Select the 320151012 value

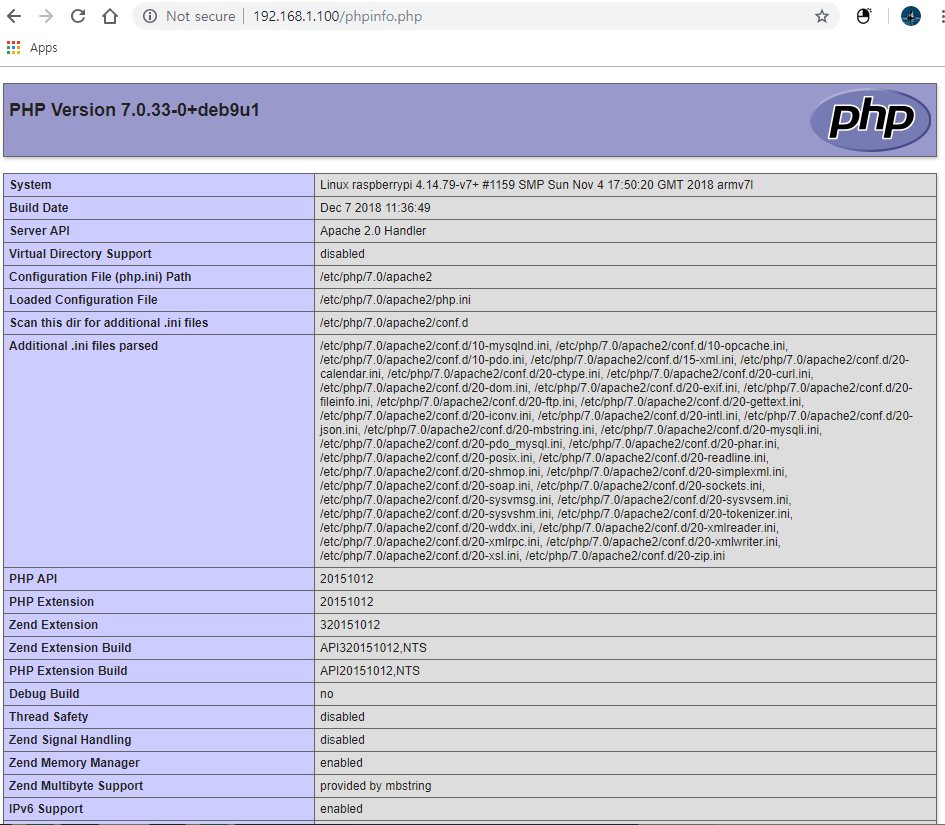pos(350,625)
